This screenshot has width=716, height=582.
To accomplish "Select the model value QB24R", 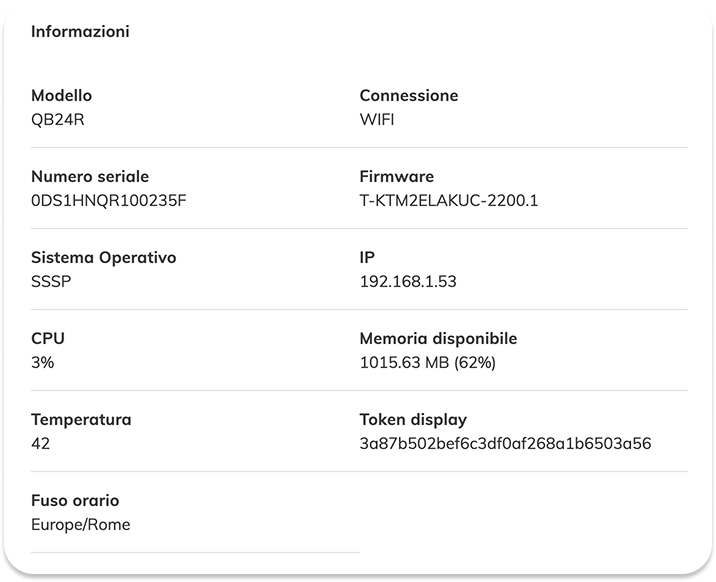I will point(58,120).
